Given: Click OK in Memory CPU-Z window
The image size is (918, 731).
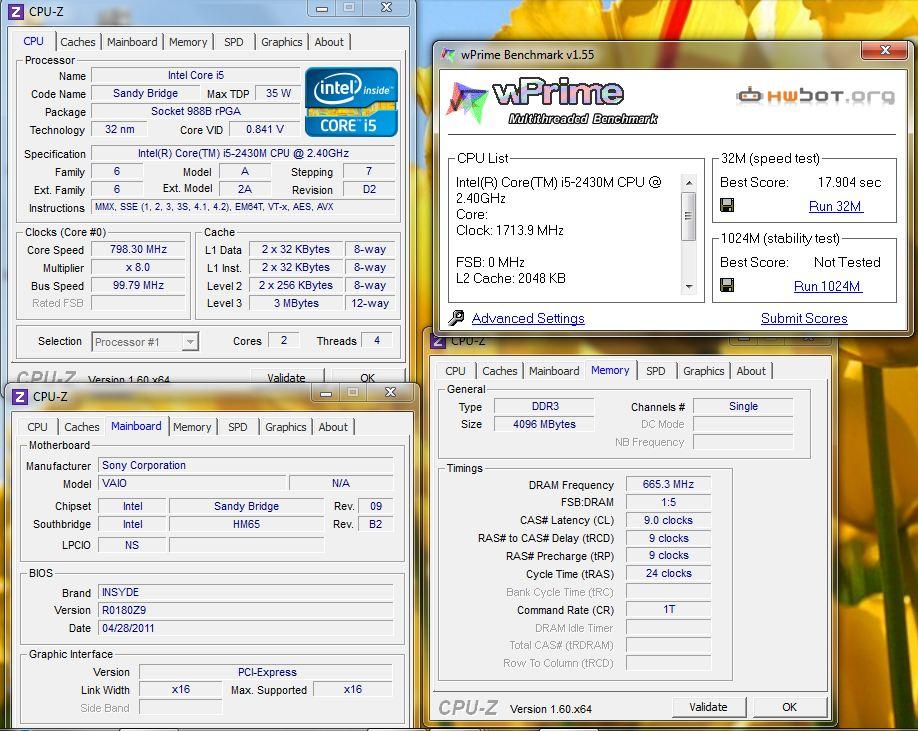Looking at the screenshot, I should pos(789,707).
